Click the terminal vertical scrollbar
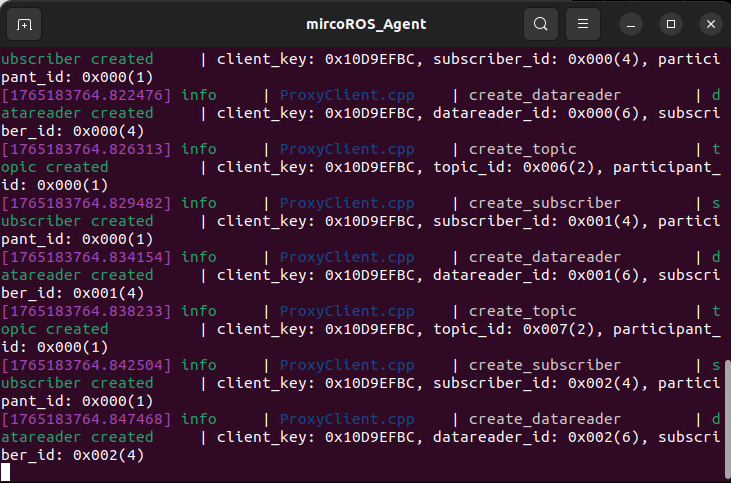The height and width of the screenshot is (483, 731). coord(728,420)
